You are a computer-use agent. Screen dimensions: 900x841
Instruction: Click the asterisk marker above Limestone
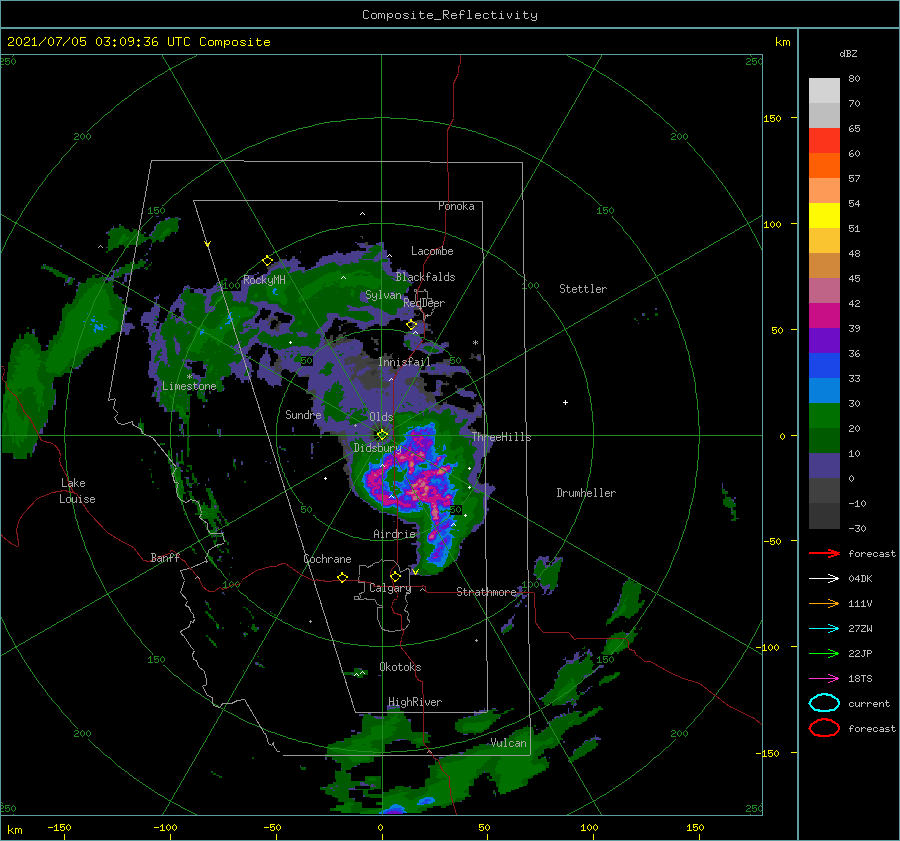pos(189,377)
